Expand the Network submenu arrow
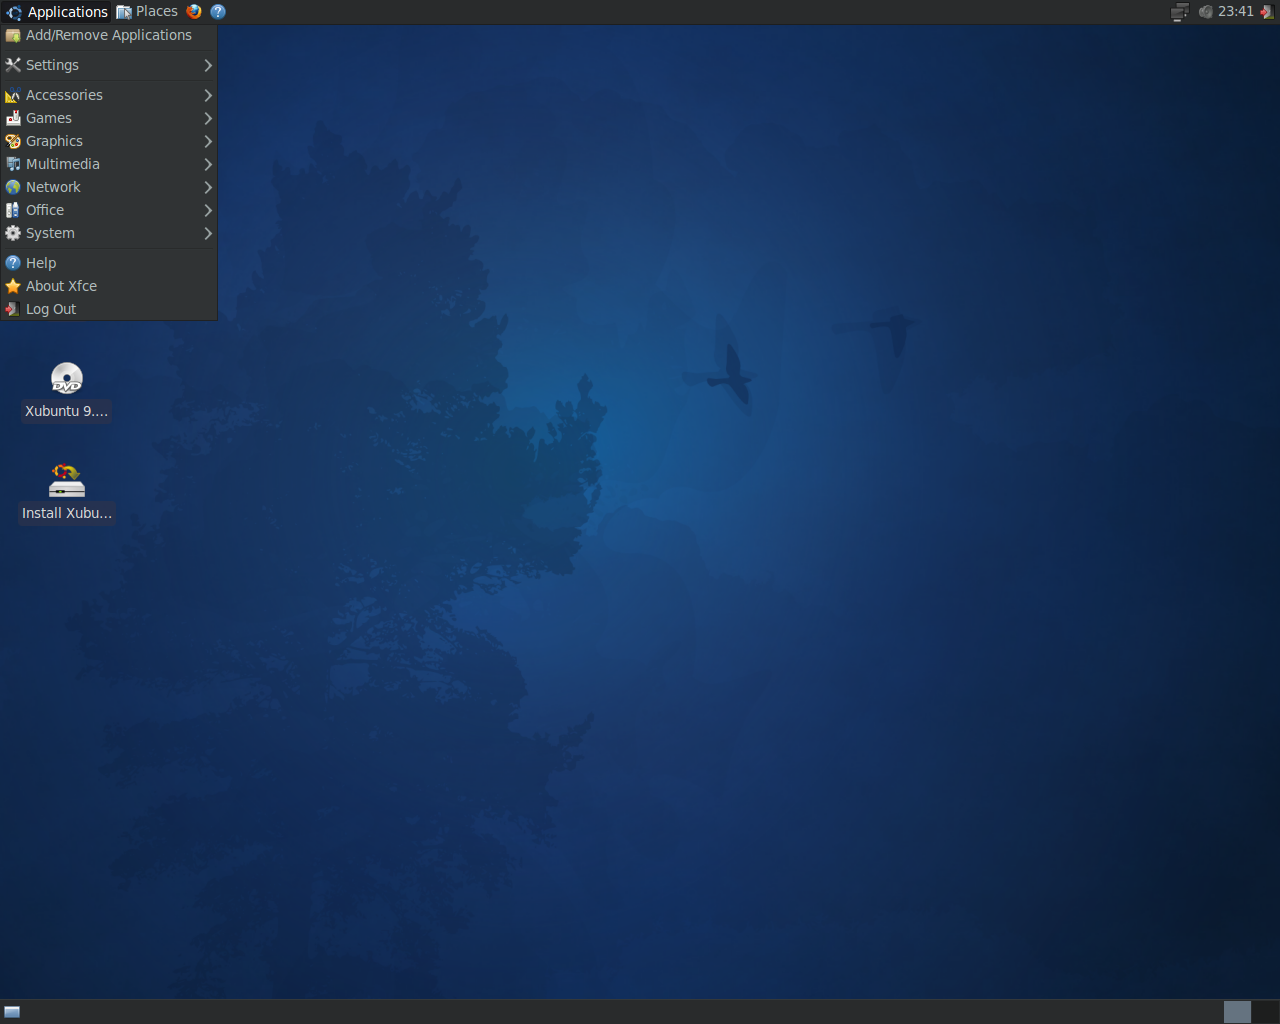This screenshot has width=1280, height=1024. pyautogui.click(x=208, y=187)
